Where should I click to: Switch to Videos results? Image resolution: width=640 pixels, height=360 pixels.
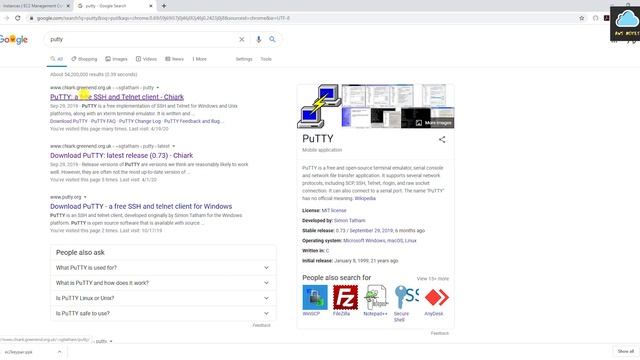click(x=146, y=59)
